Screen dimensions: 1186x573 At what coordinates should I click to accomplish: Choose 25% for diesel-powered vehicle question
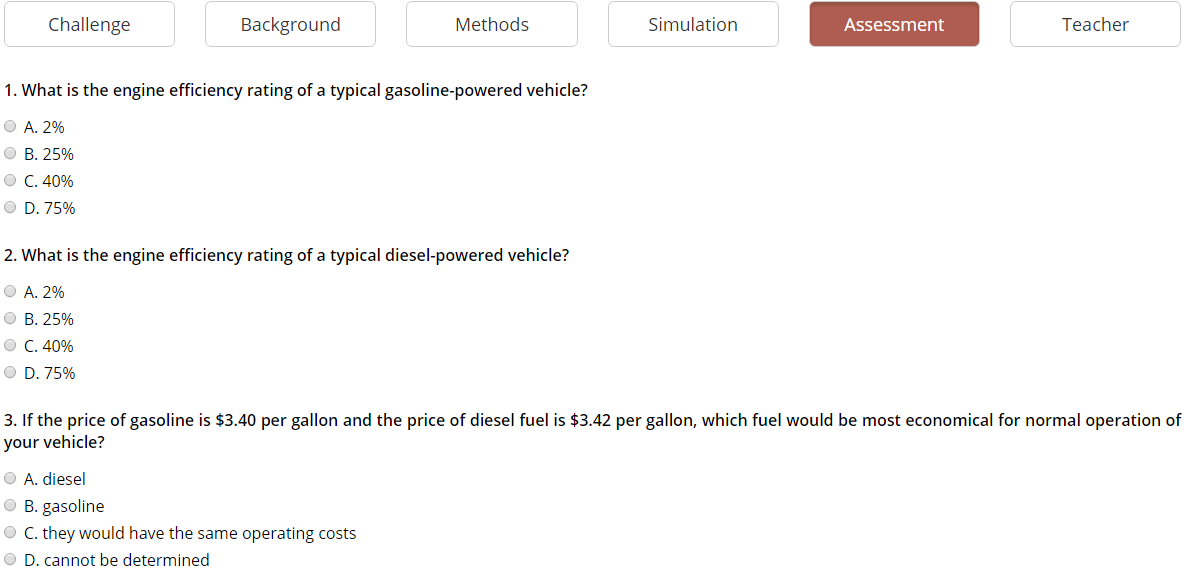[10, 318]
